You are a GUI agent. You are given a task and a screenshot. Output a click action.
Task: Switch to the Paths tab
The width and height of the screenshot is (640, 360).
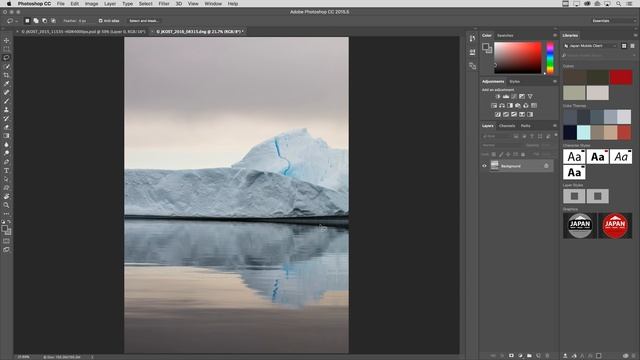(x=526, y=126)
